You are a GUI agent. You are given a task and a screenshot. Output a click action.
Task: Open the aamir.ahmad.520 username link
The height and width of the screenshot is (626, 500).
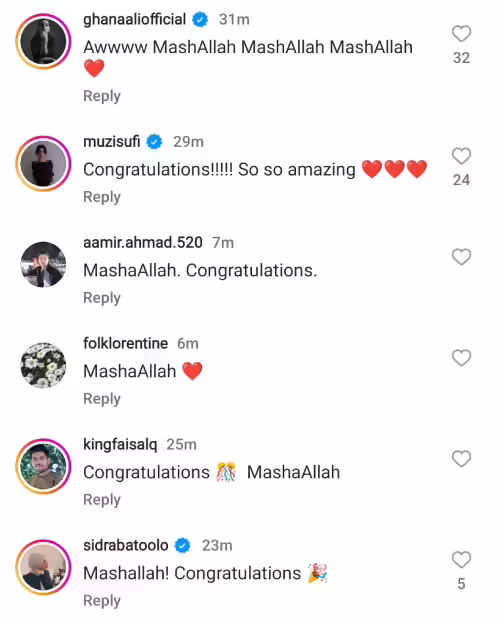143,242
